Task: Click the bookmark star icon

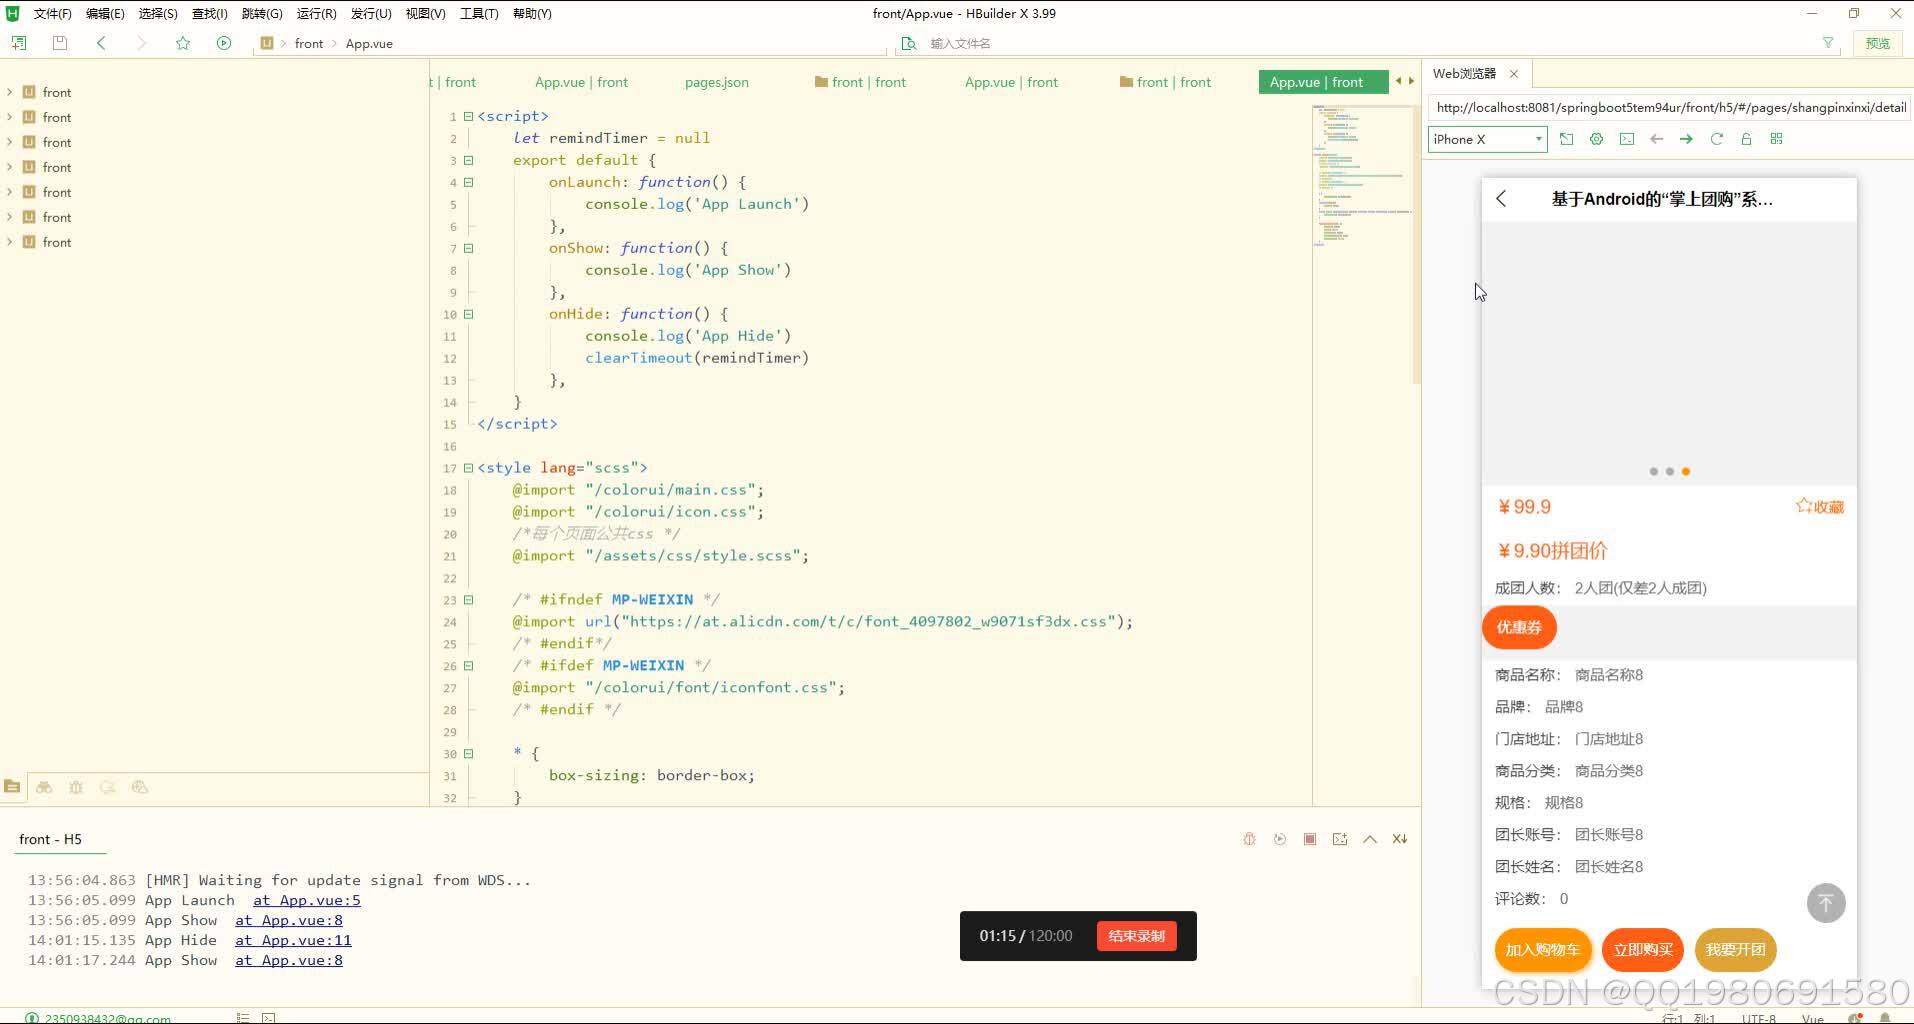Action: click(x=183, y=43)
